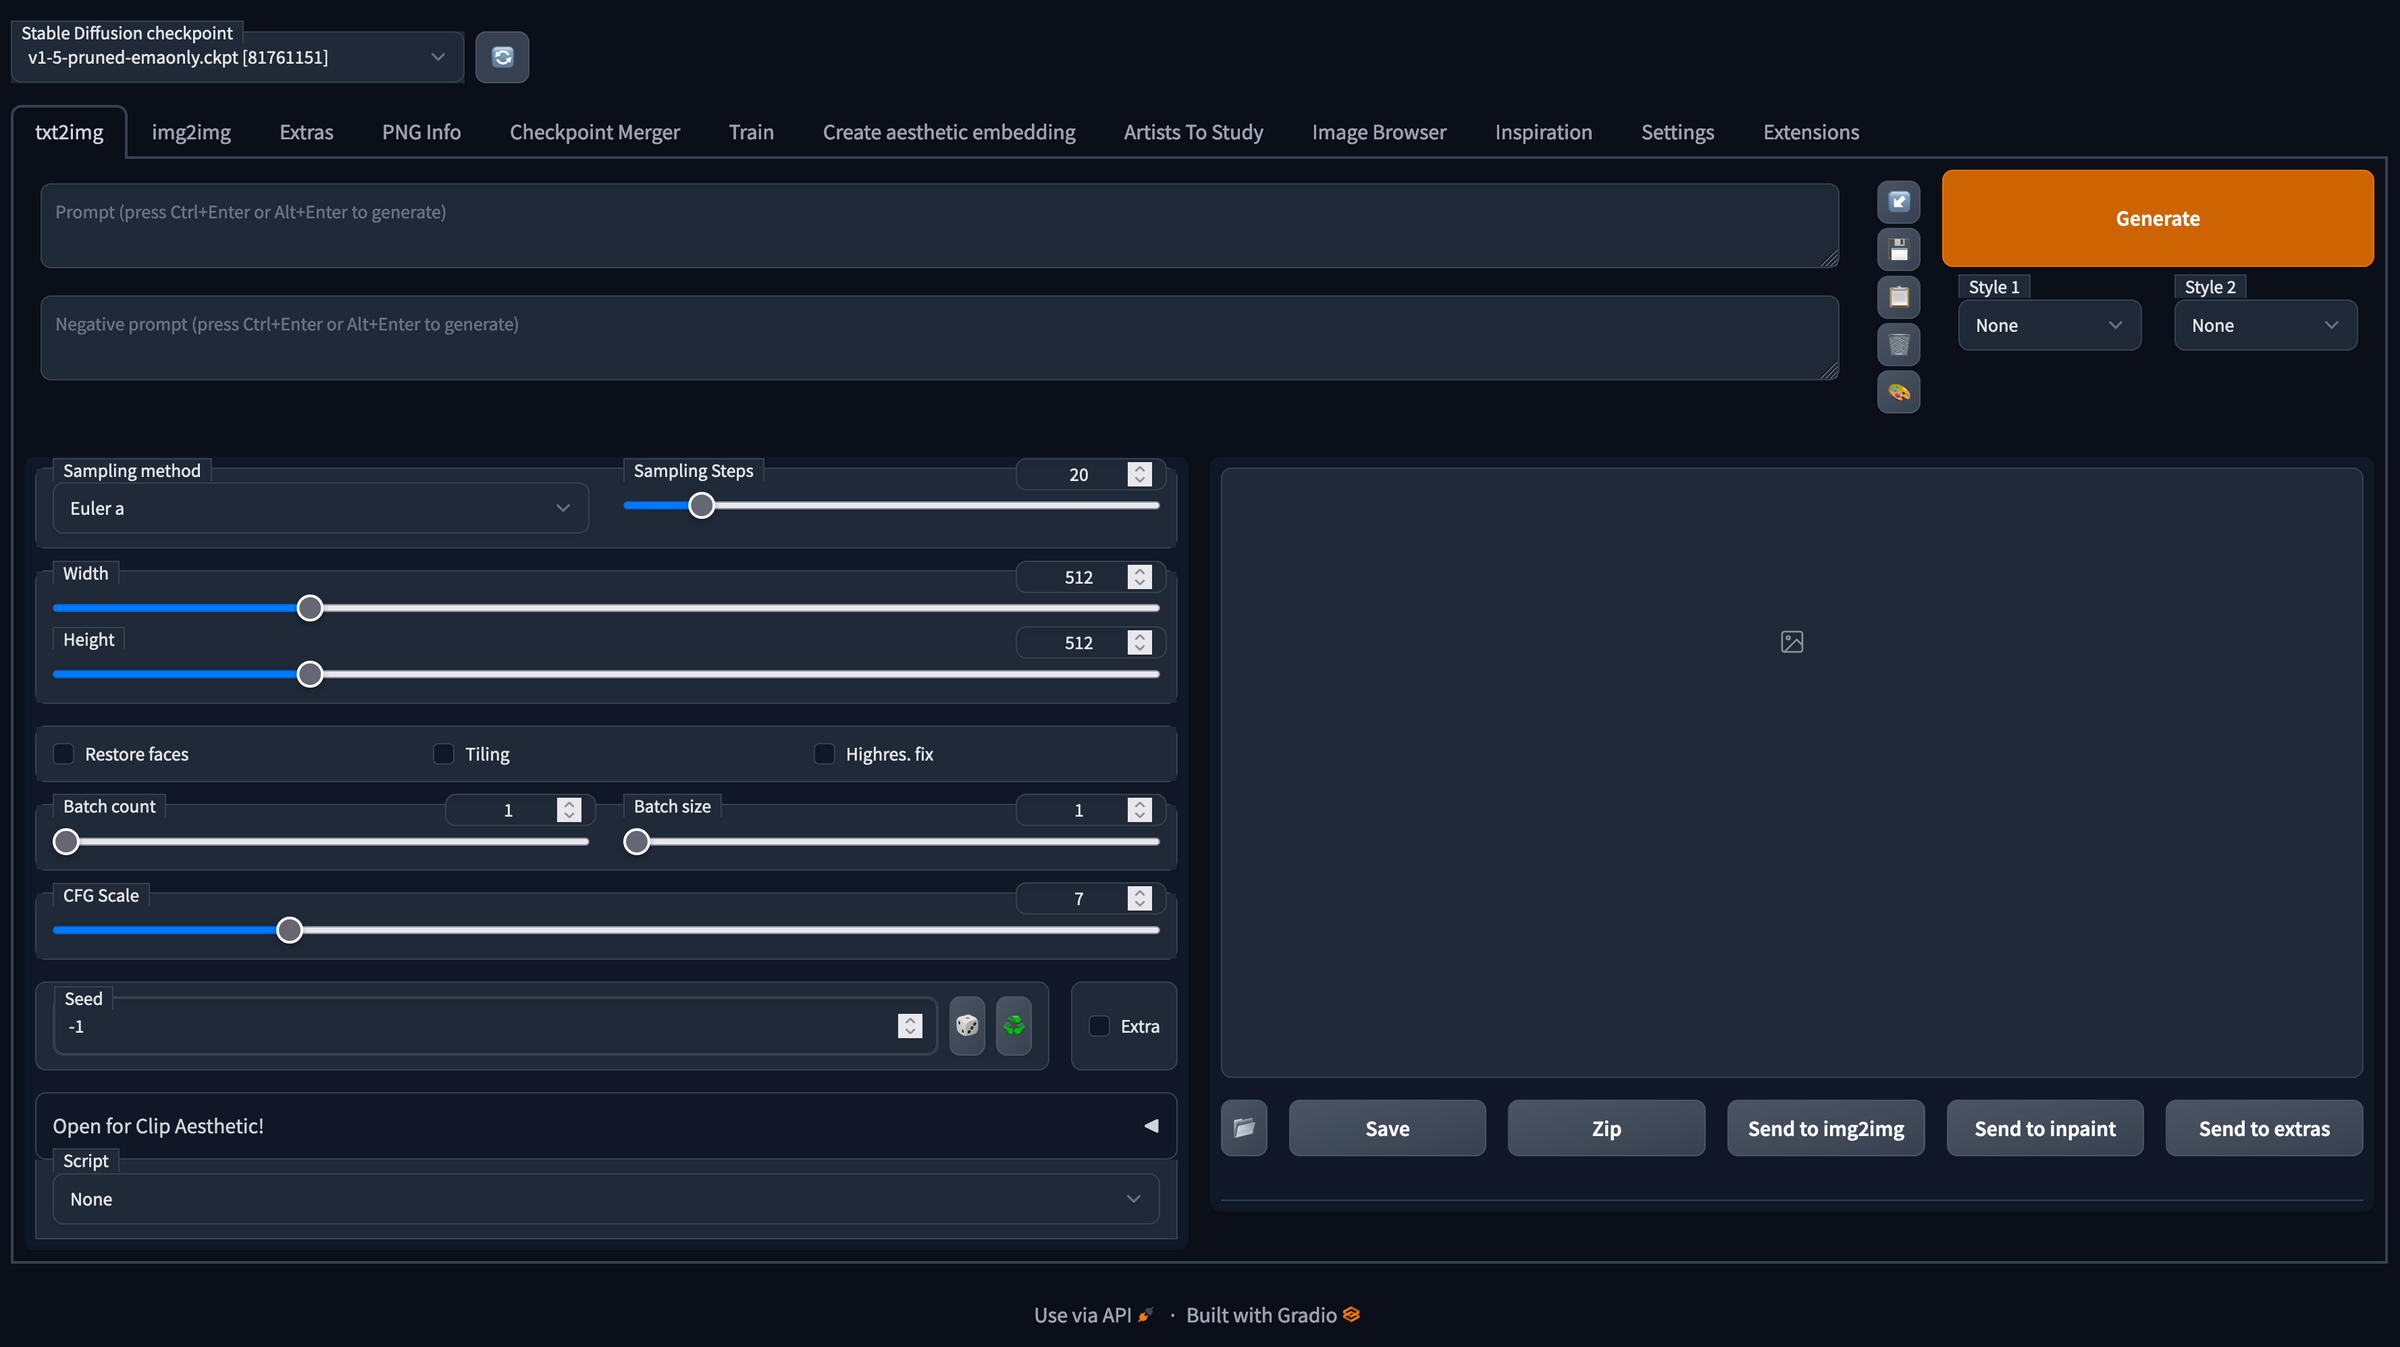Viewport: 2400px width, 1347px height.
Task: Open the output folder icon button
Action: coord(1243,1128)
